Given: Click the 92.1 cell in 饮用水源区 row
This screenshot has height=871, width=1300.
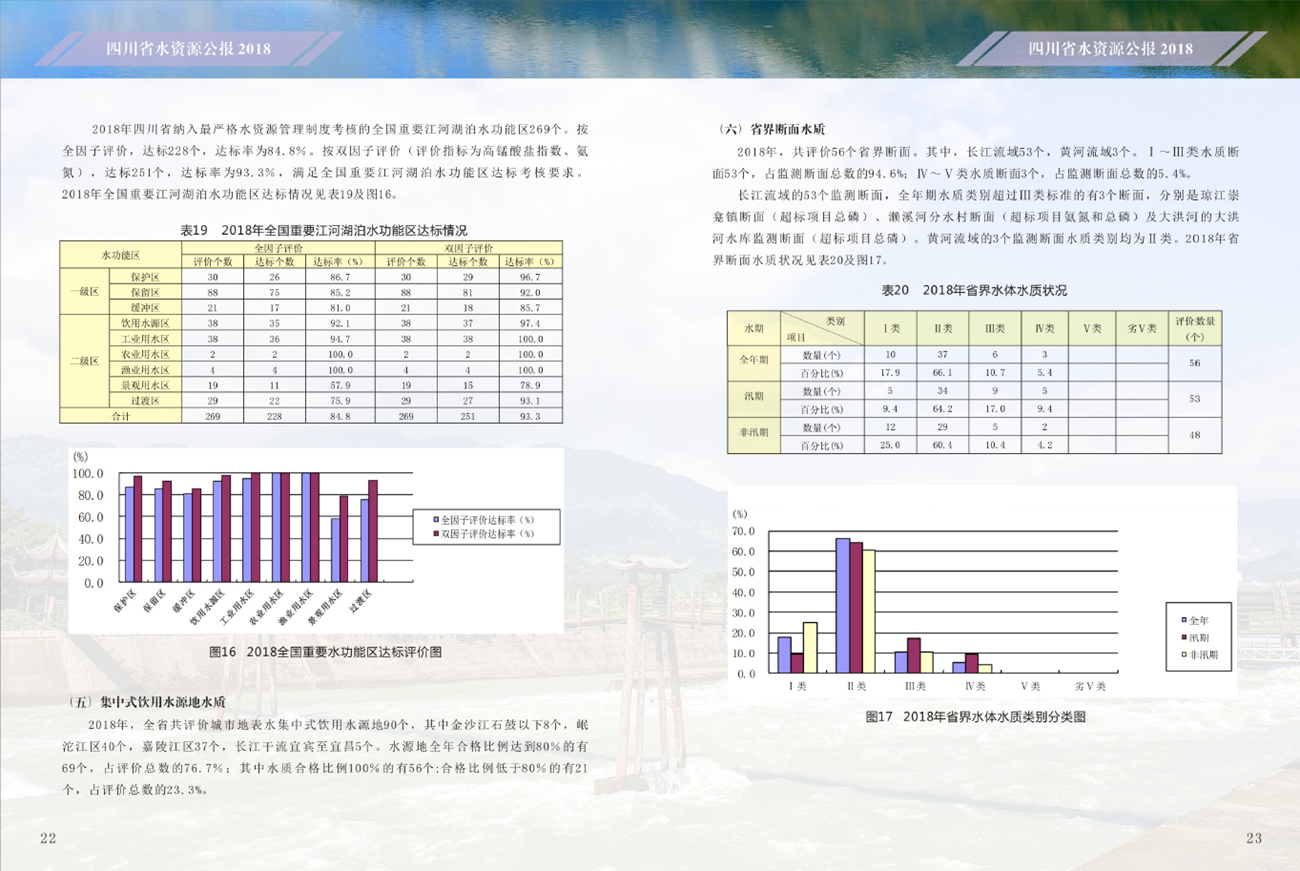Looking at the screenshot, I should point(340,323).
